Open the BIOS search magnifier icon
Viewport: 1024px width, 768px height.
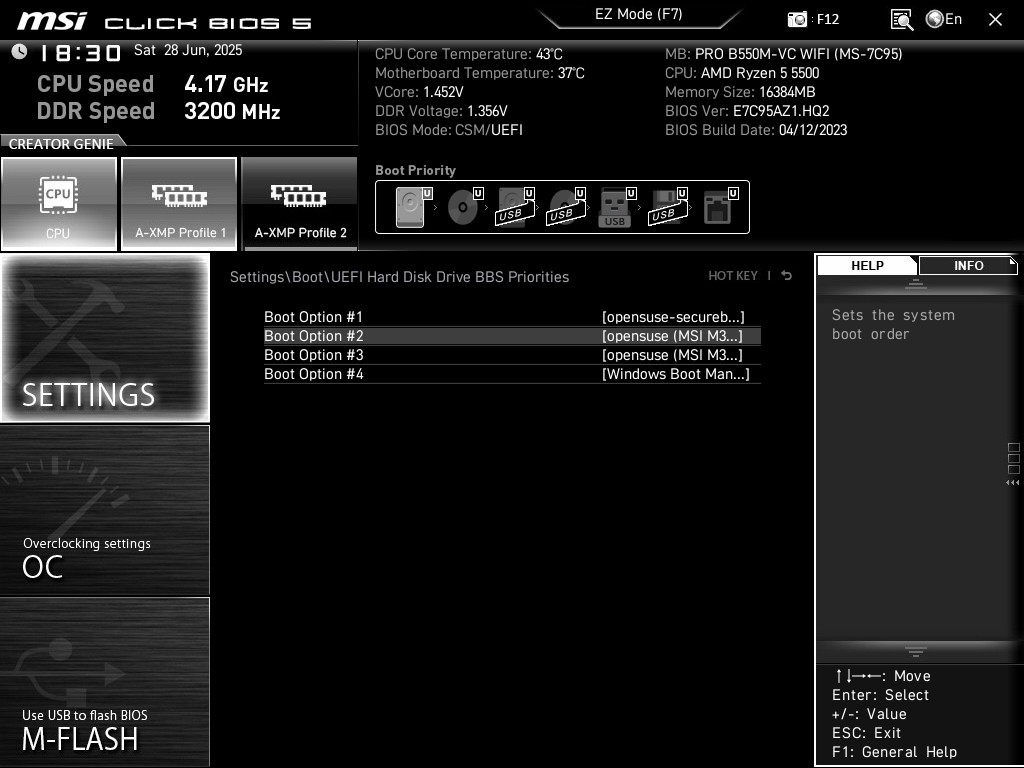point(902,19)
